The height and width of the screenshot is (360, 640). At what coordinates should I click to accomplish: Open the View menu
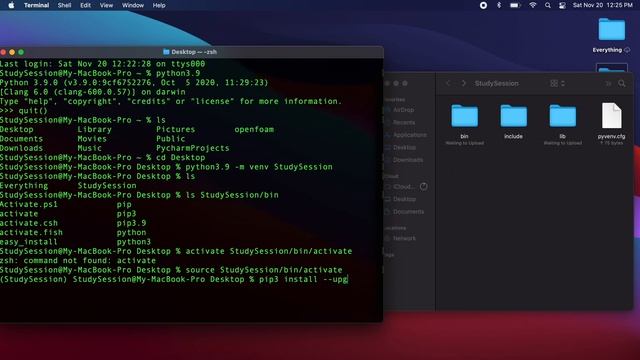click(x=106, y=5)
